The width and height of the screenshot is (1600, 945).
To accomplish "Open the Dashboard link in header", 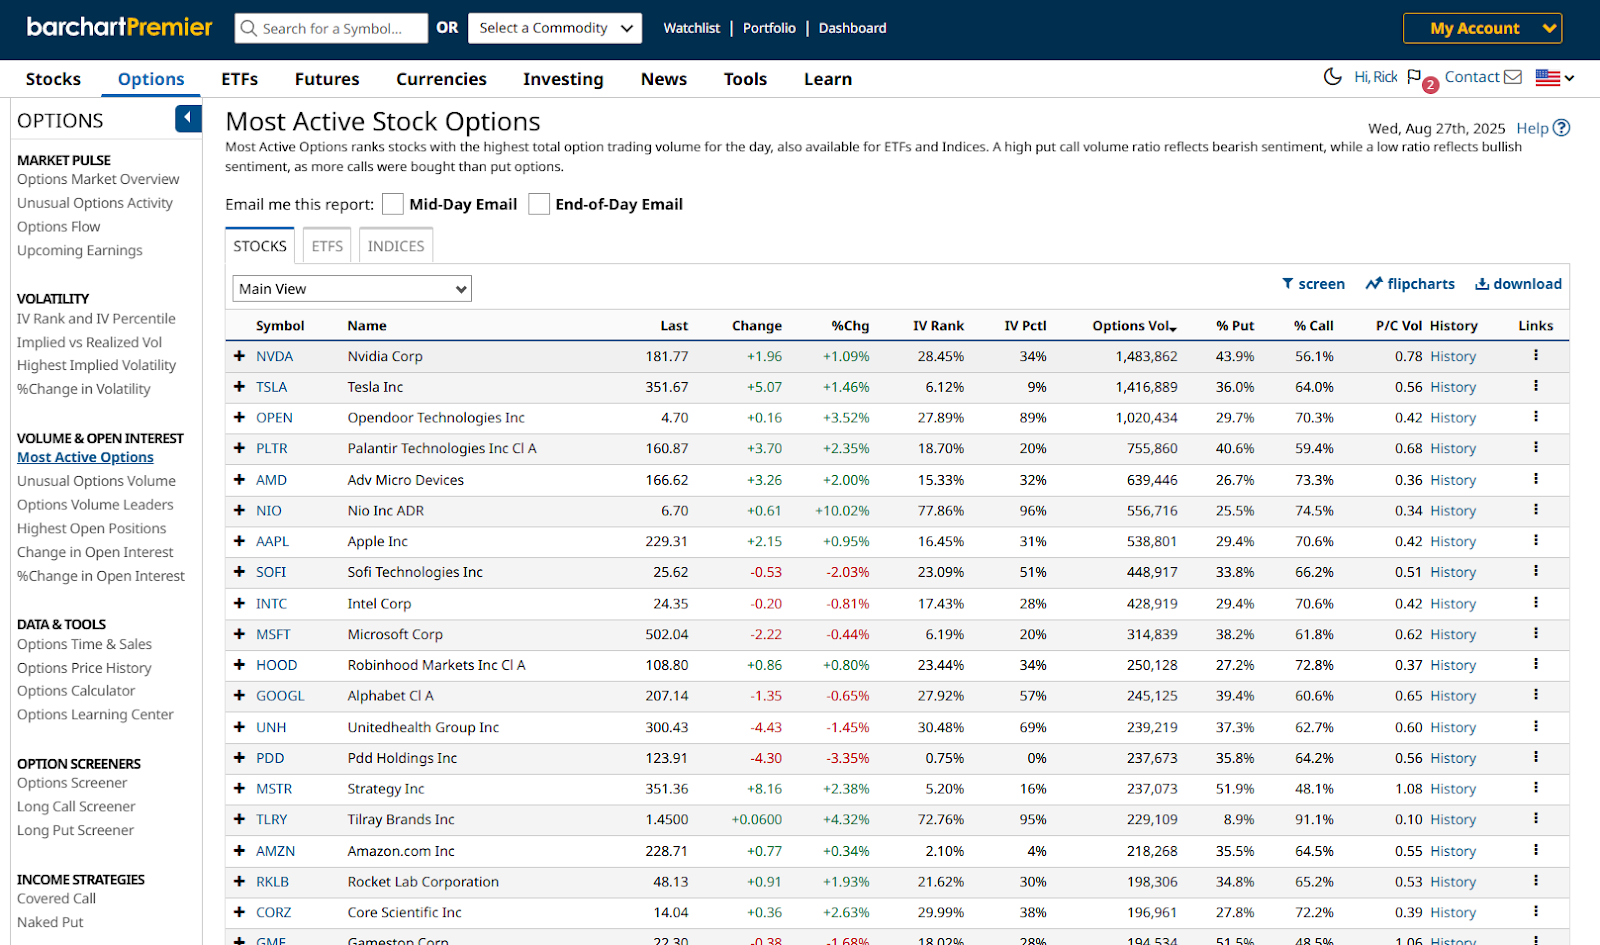I will pos(852,28).
